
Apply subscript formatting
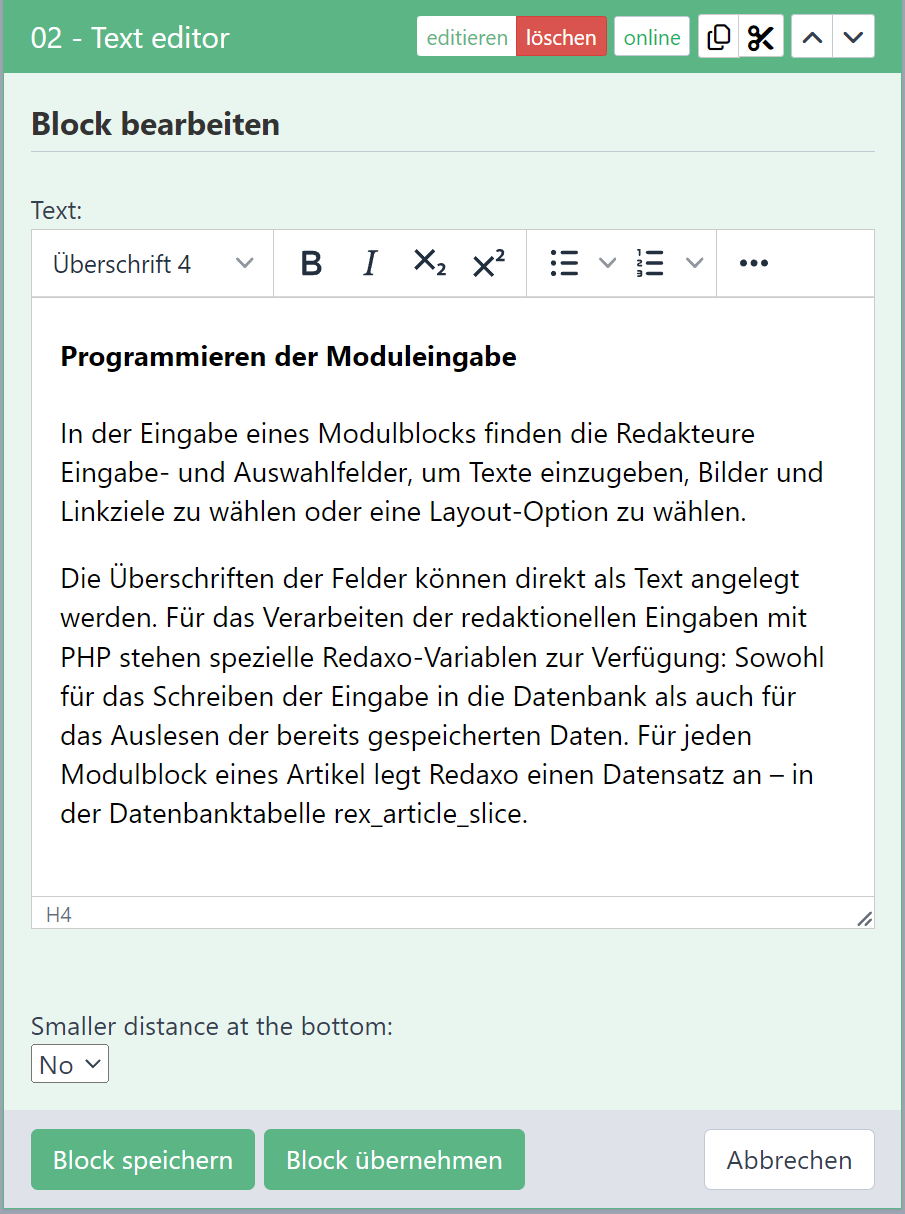tap(429, 264)
